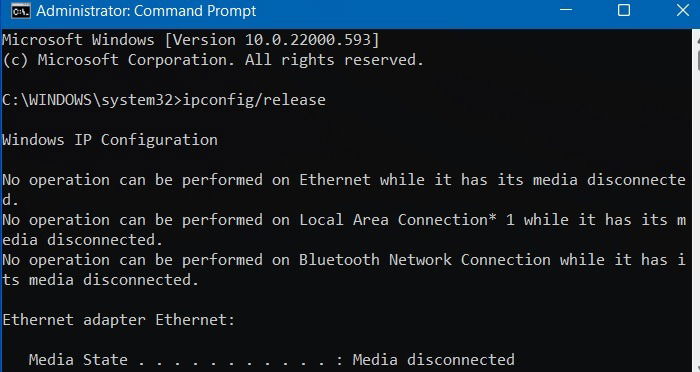The width and height of the screenshot is (700, 372).
Task: Close the Administrator Command Prompt window
Action: [683, 11]
